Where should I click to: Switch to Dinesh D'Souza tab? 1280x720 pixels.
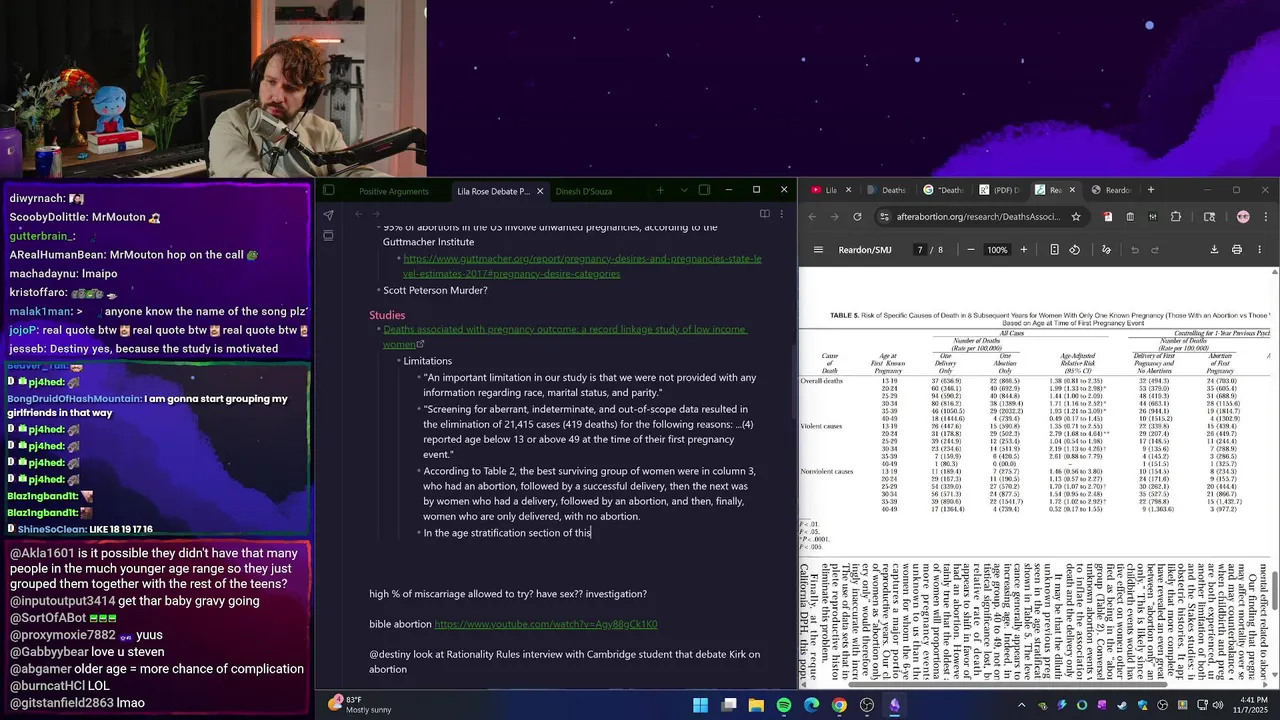pyautogui.click(x=584, y=191)
